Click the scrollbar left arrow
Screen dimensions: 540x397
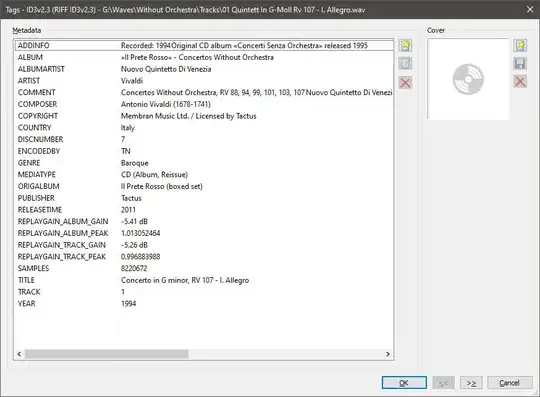[x=19, y=354]
